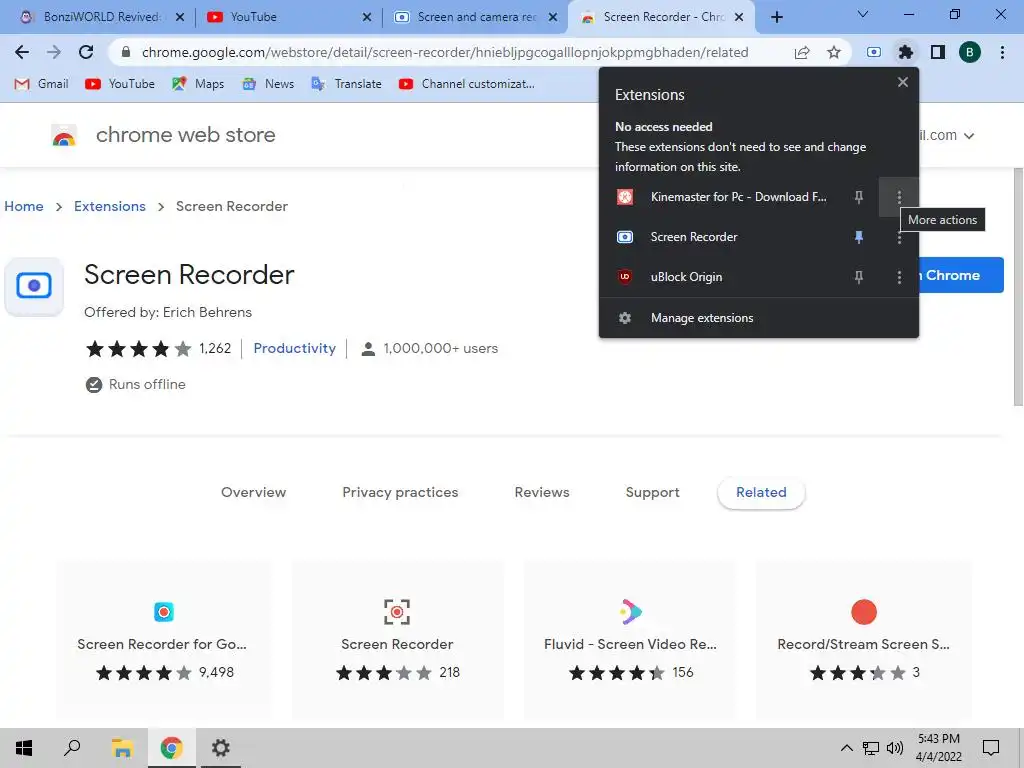Select the Related tab

pyautogui.click(x=761, y=492)
